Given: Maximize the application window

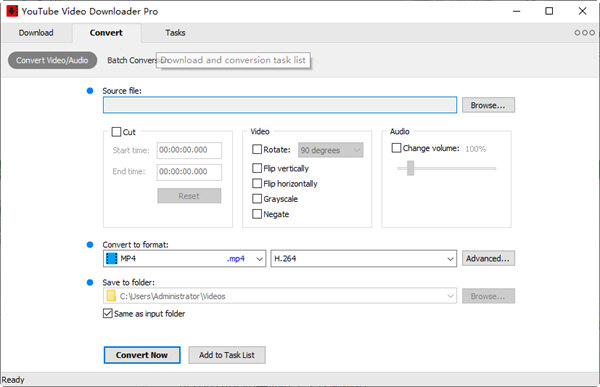Looking at the screenshot, I should [549, 11].
